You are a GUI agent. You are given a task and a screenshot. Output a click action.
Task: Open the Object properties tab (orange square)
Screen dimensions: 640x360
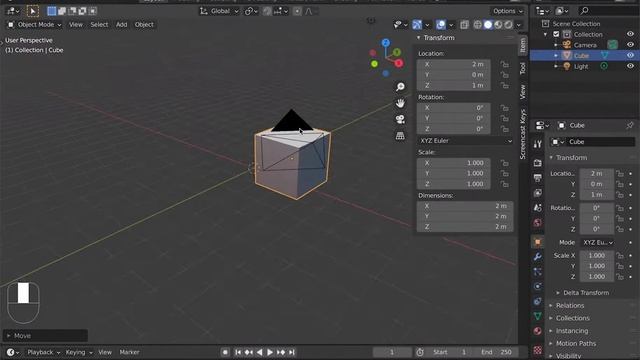(538, 242)
